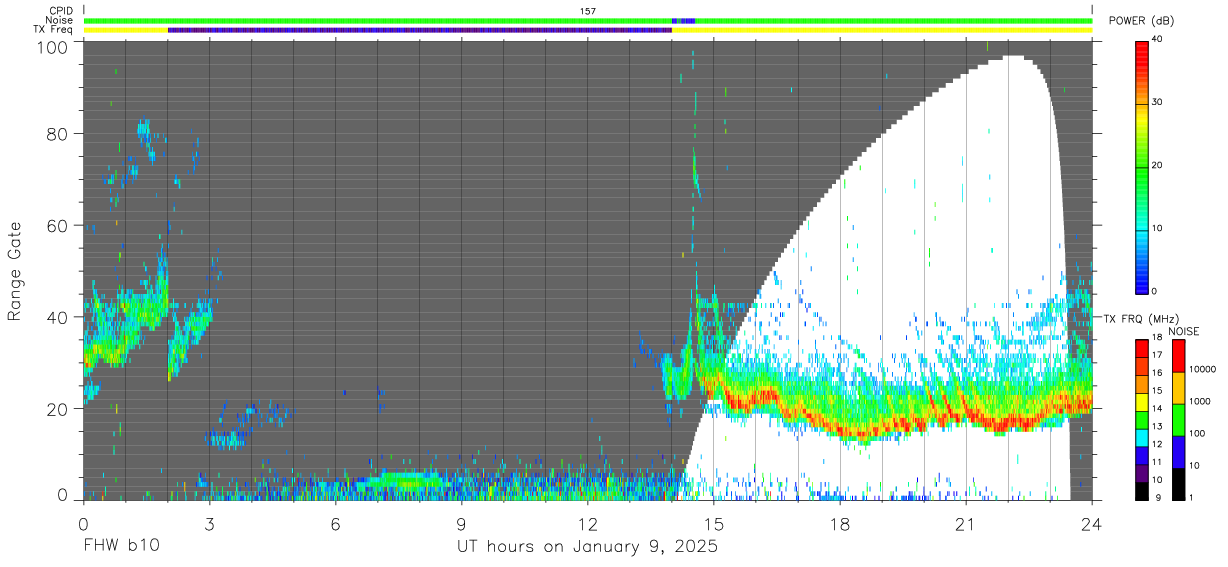Pick the red swatch in TX FRQ legend
1228x567 pixels.
coord(1141,347)
